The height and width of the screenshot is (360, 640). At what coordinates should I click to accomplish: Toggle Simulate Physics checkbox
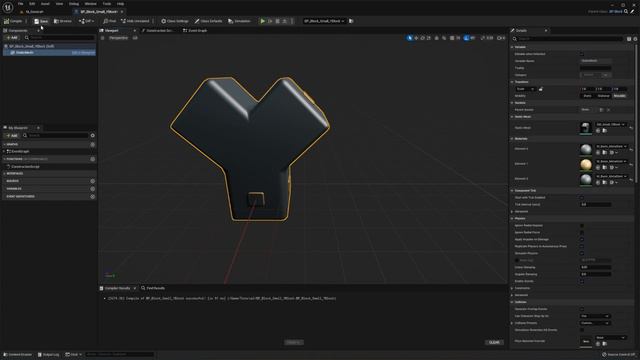coord(582,253)
